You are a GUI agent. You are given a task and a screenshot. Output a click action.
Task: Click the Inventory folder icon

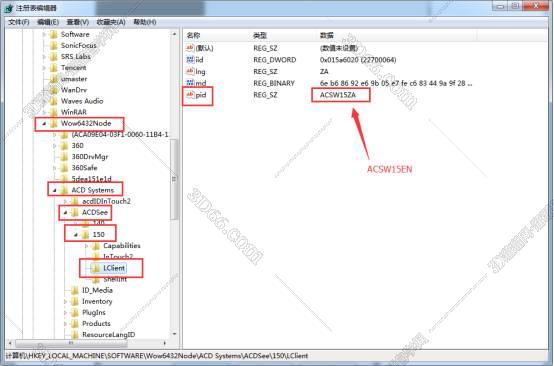tap(75, 301)
